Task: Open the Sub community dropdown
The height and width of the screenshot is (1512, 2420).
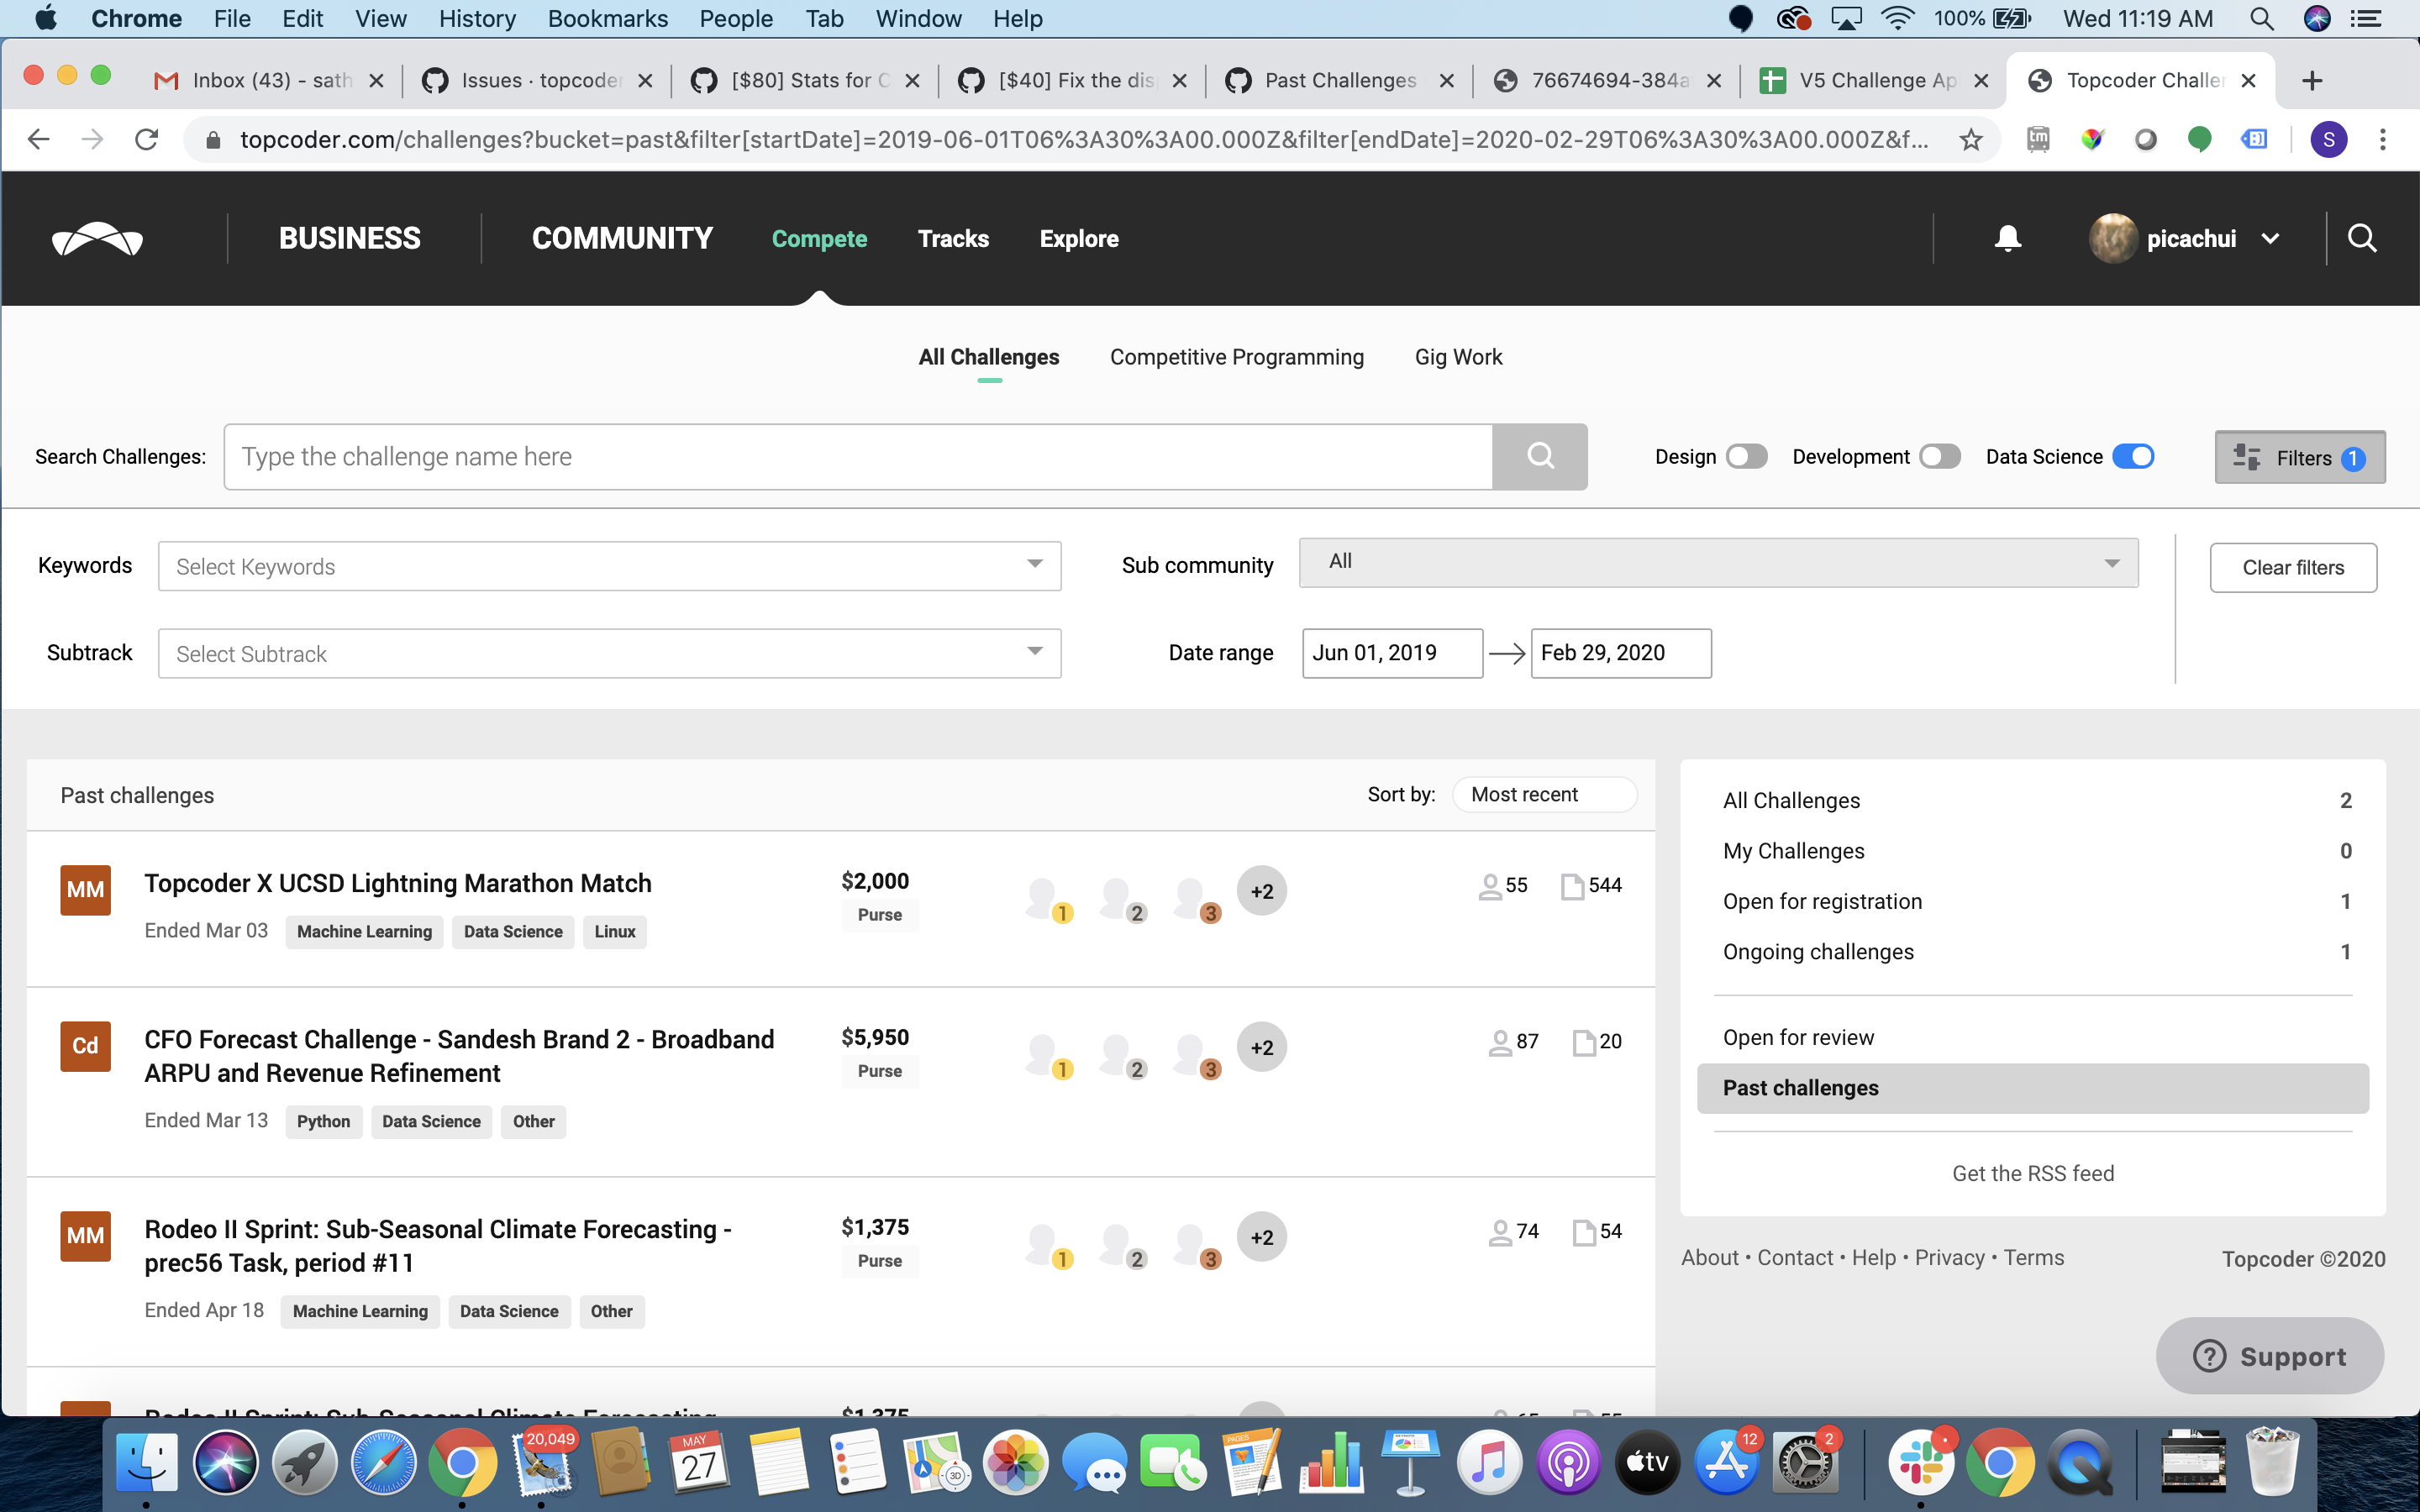Action: (x=1718, y=563)
